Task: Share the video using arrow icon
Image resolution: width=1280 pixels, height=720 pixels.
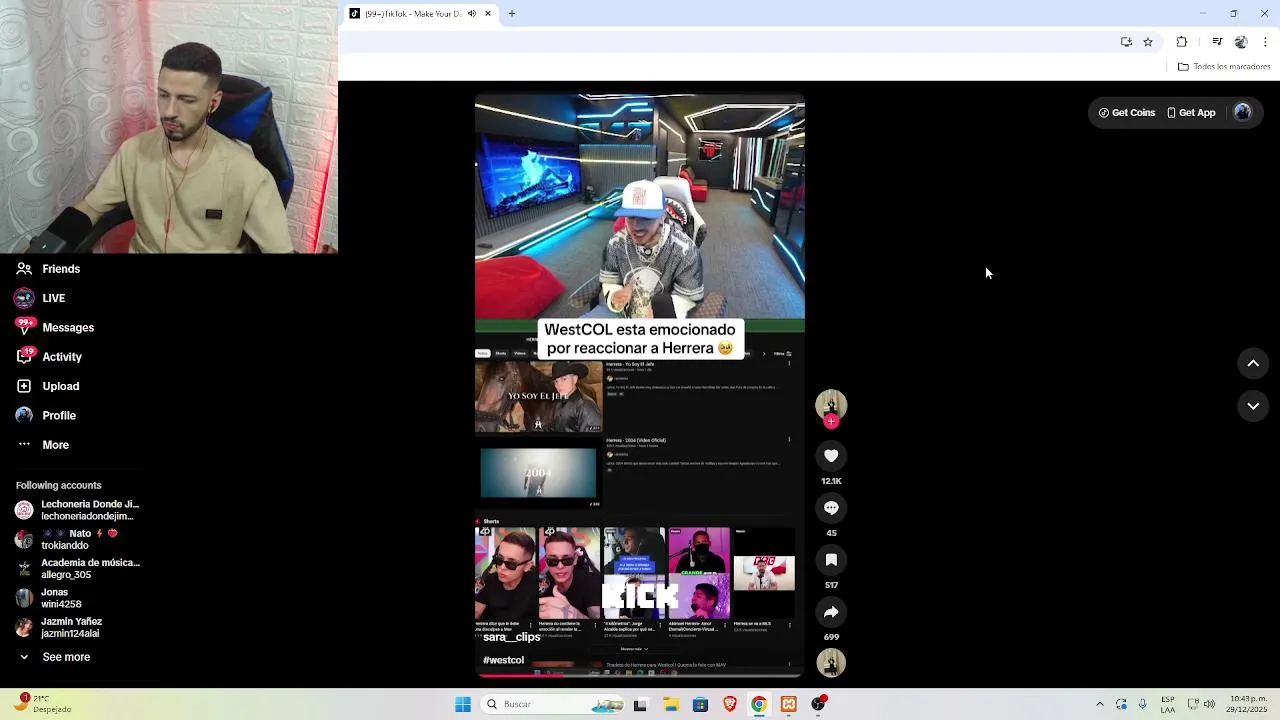Action: (x=831, y=612)
